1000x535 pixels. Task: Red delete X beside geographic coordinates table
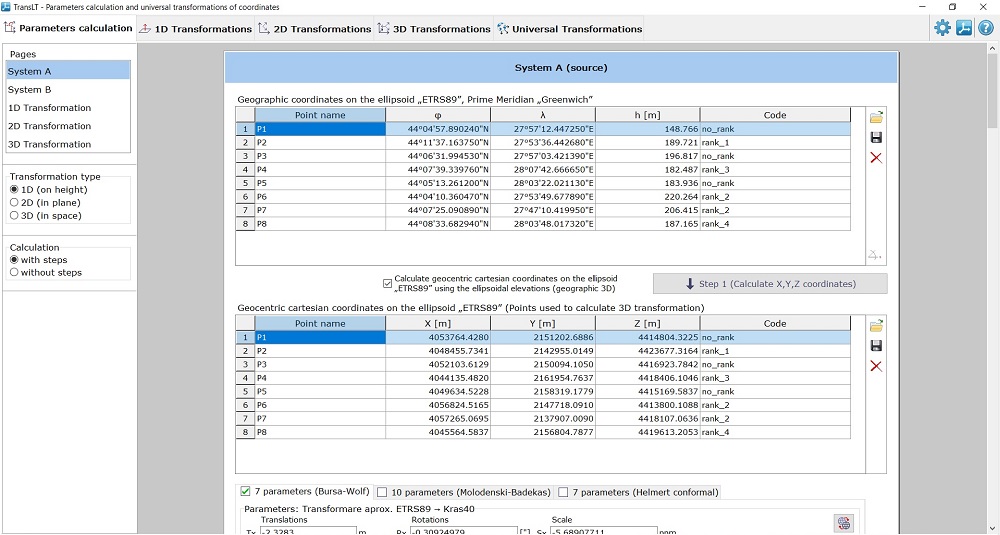[x=876, y=158]
